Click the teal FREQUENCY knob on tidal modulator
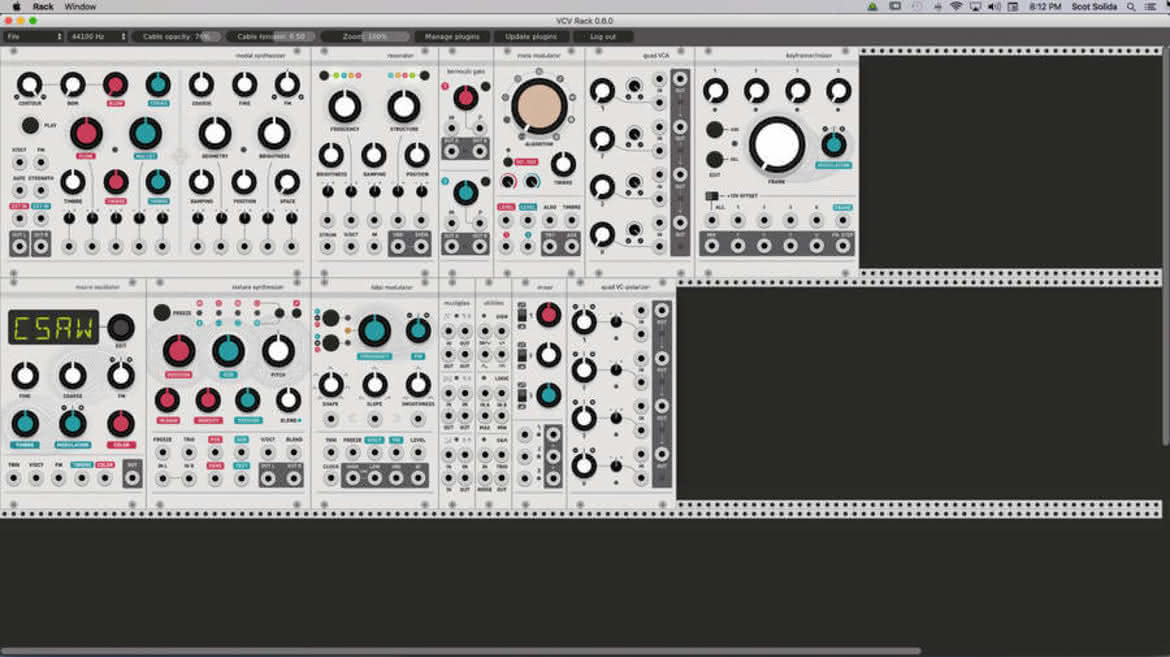 [375, 331]
